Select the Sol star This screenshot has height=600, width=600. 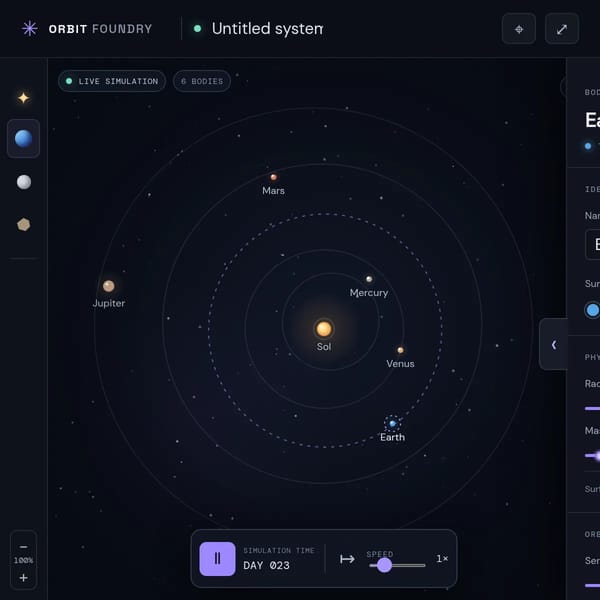point(324,329)
